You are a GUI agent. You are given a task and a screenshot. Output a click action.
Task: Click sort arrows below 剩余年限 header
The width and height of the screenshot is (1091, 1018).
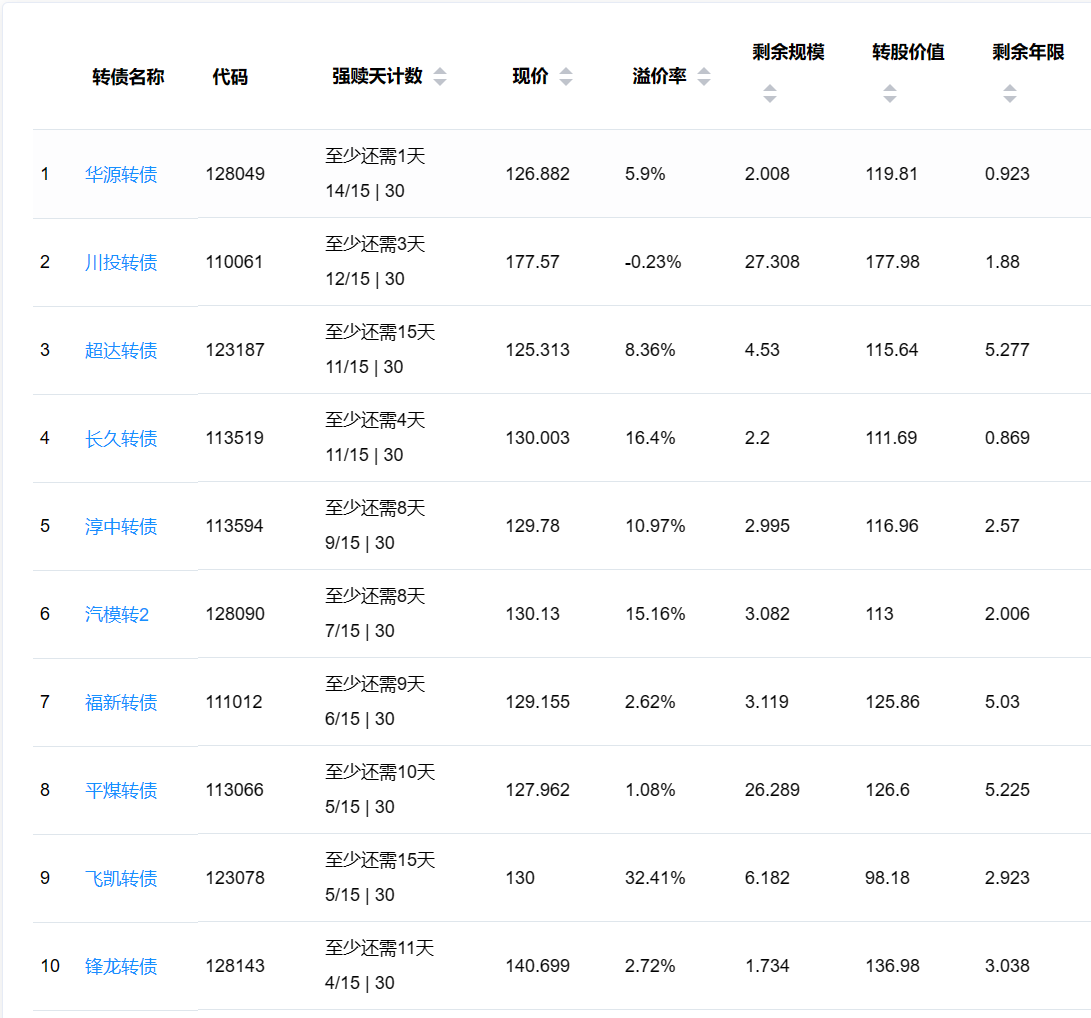1009,94
